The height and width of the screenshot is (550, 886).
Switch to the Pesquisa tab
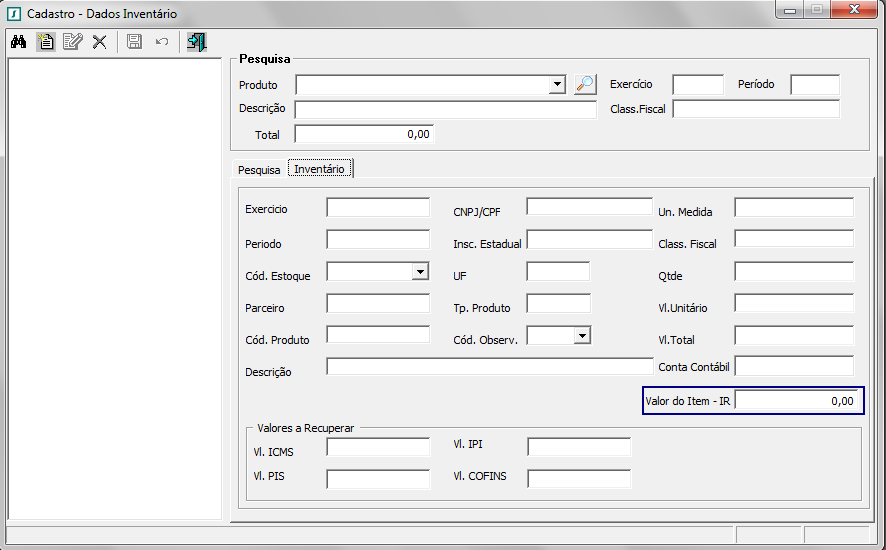[259, 170]
